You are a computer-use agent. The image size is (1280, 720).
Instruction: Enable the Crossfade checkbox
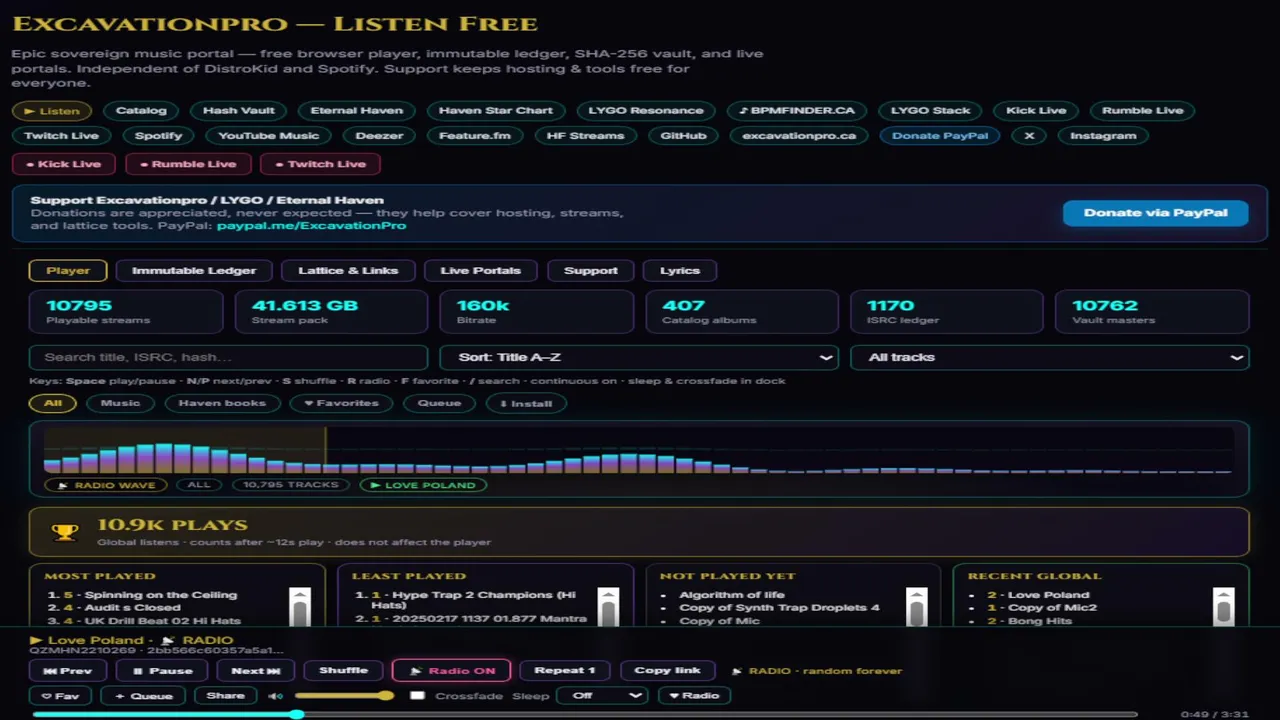click(417, 696)
